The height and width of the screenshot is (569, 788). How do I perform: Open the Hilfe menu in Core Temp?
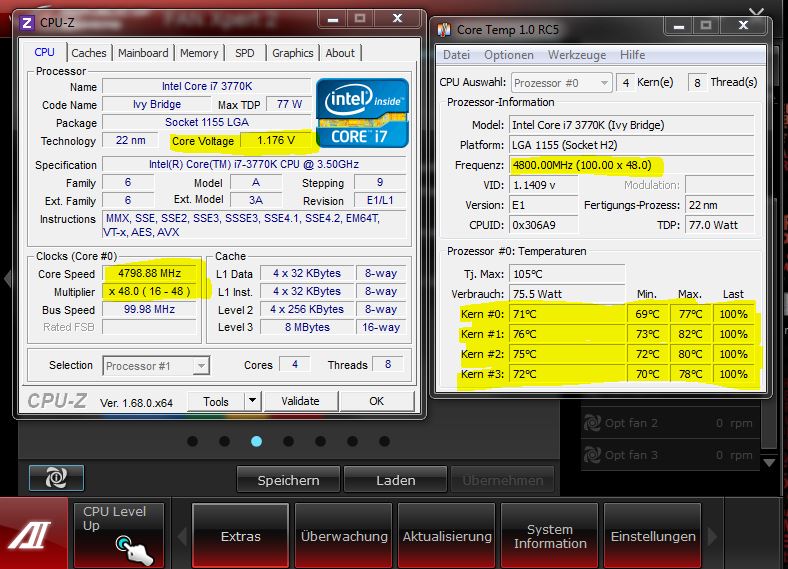click(632, 55)
